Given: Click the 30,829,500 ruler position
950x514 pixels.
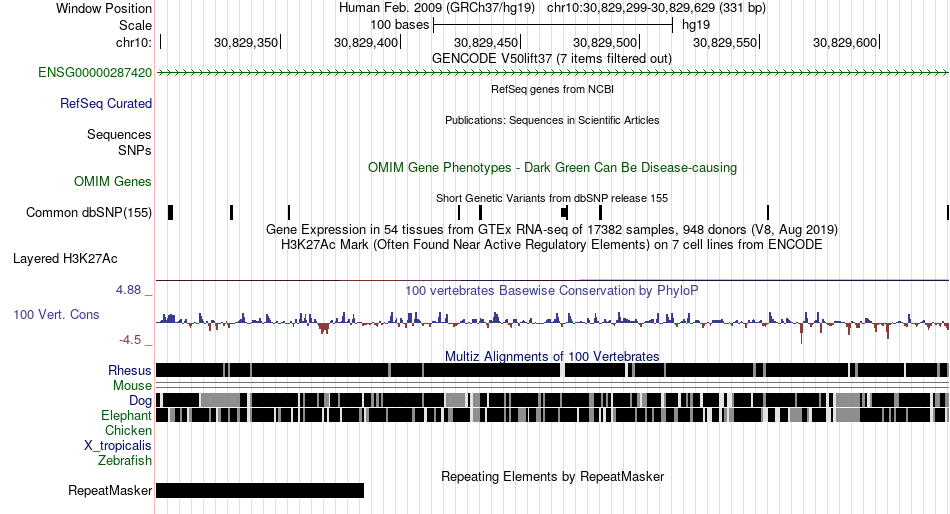Looking at the screenshot, I should point(605,42).
